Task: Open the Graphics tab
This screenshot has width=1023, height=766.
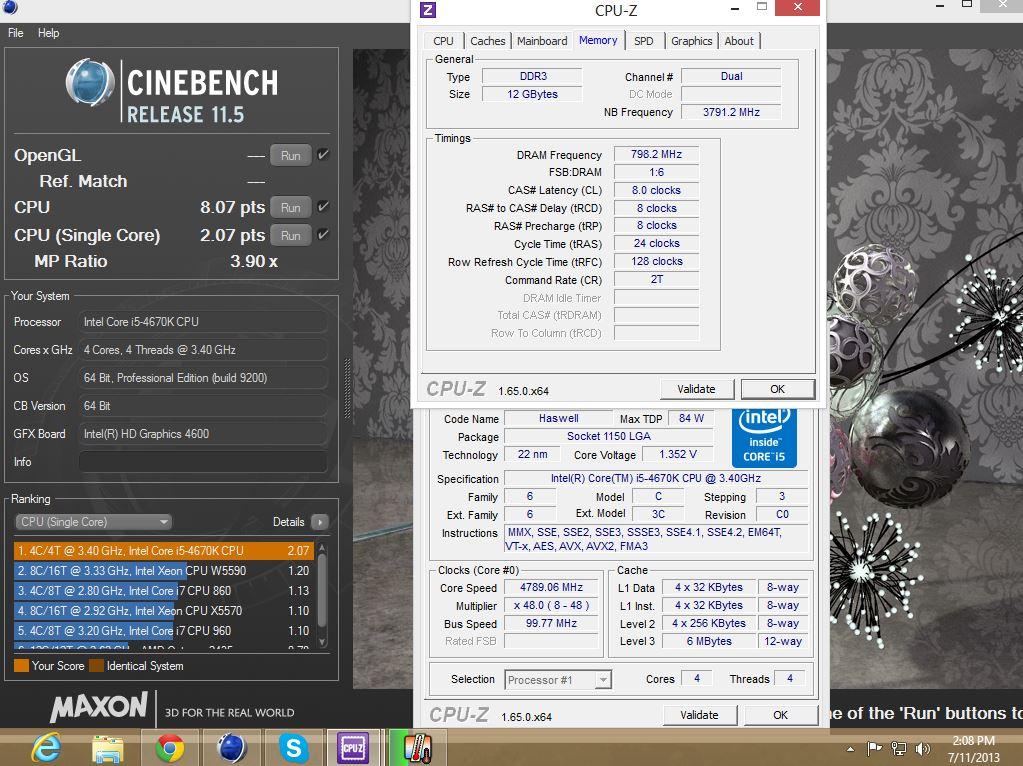Action: pyautogui.click(x=692, y=41)
